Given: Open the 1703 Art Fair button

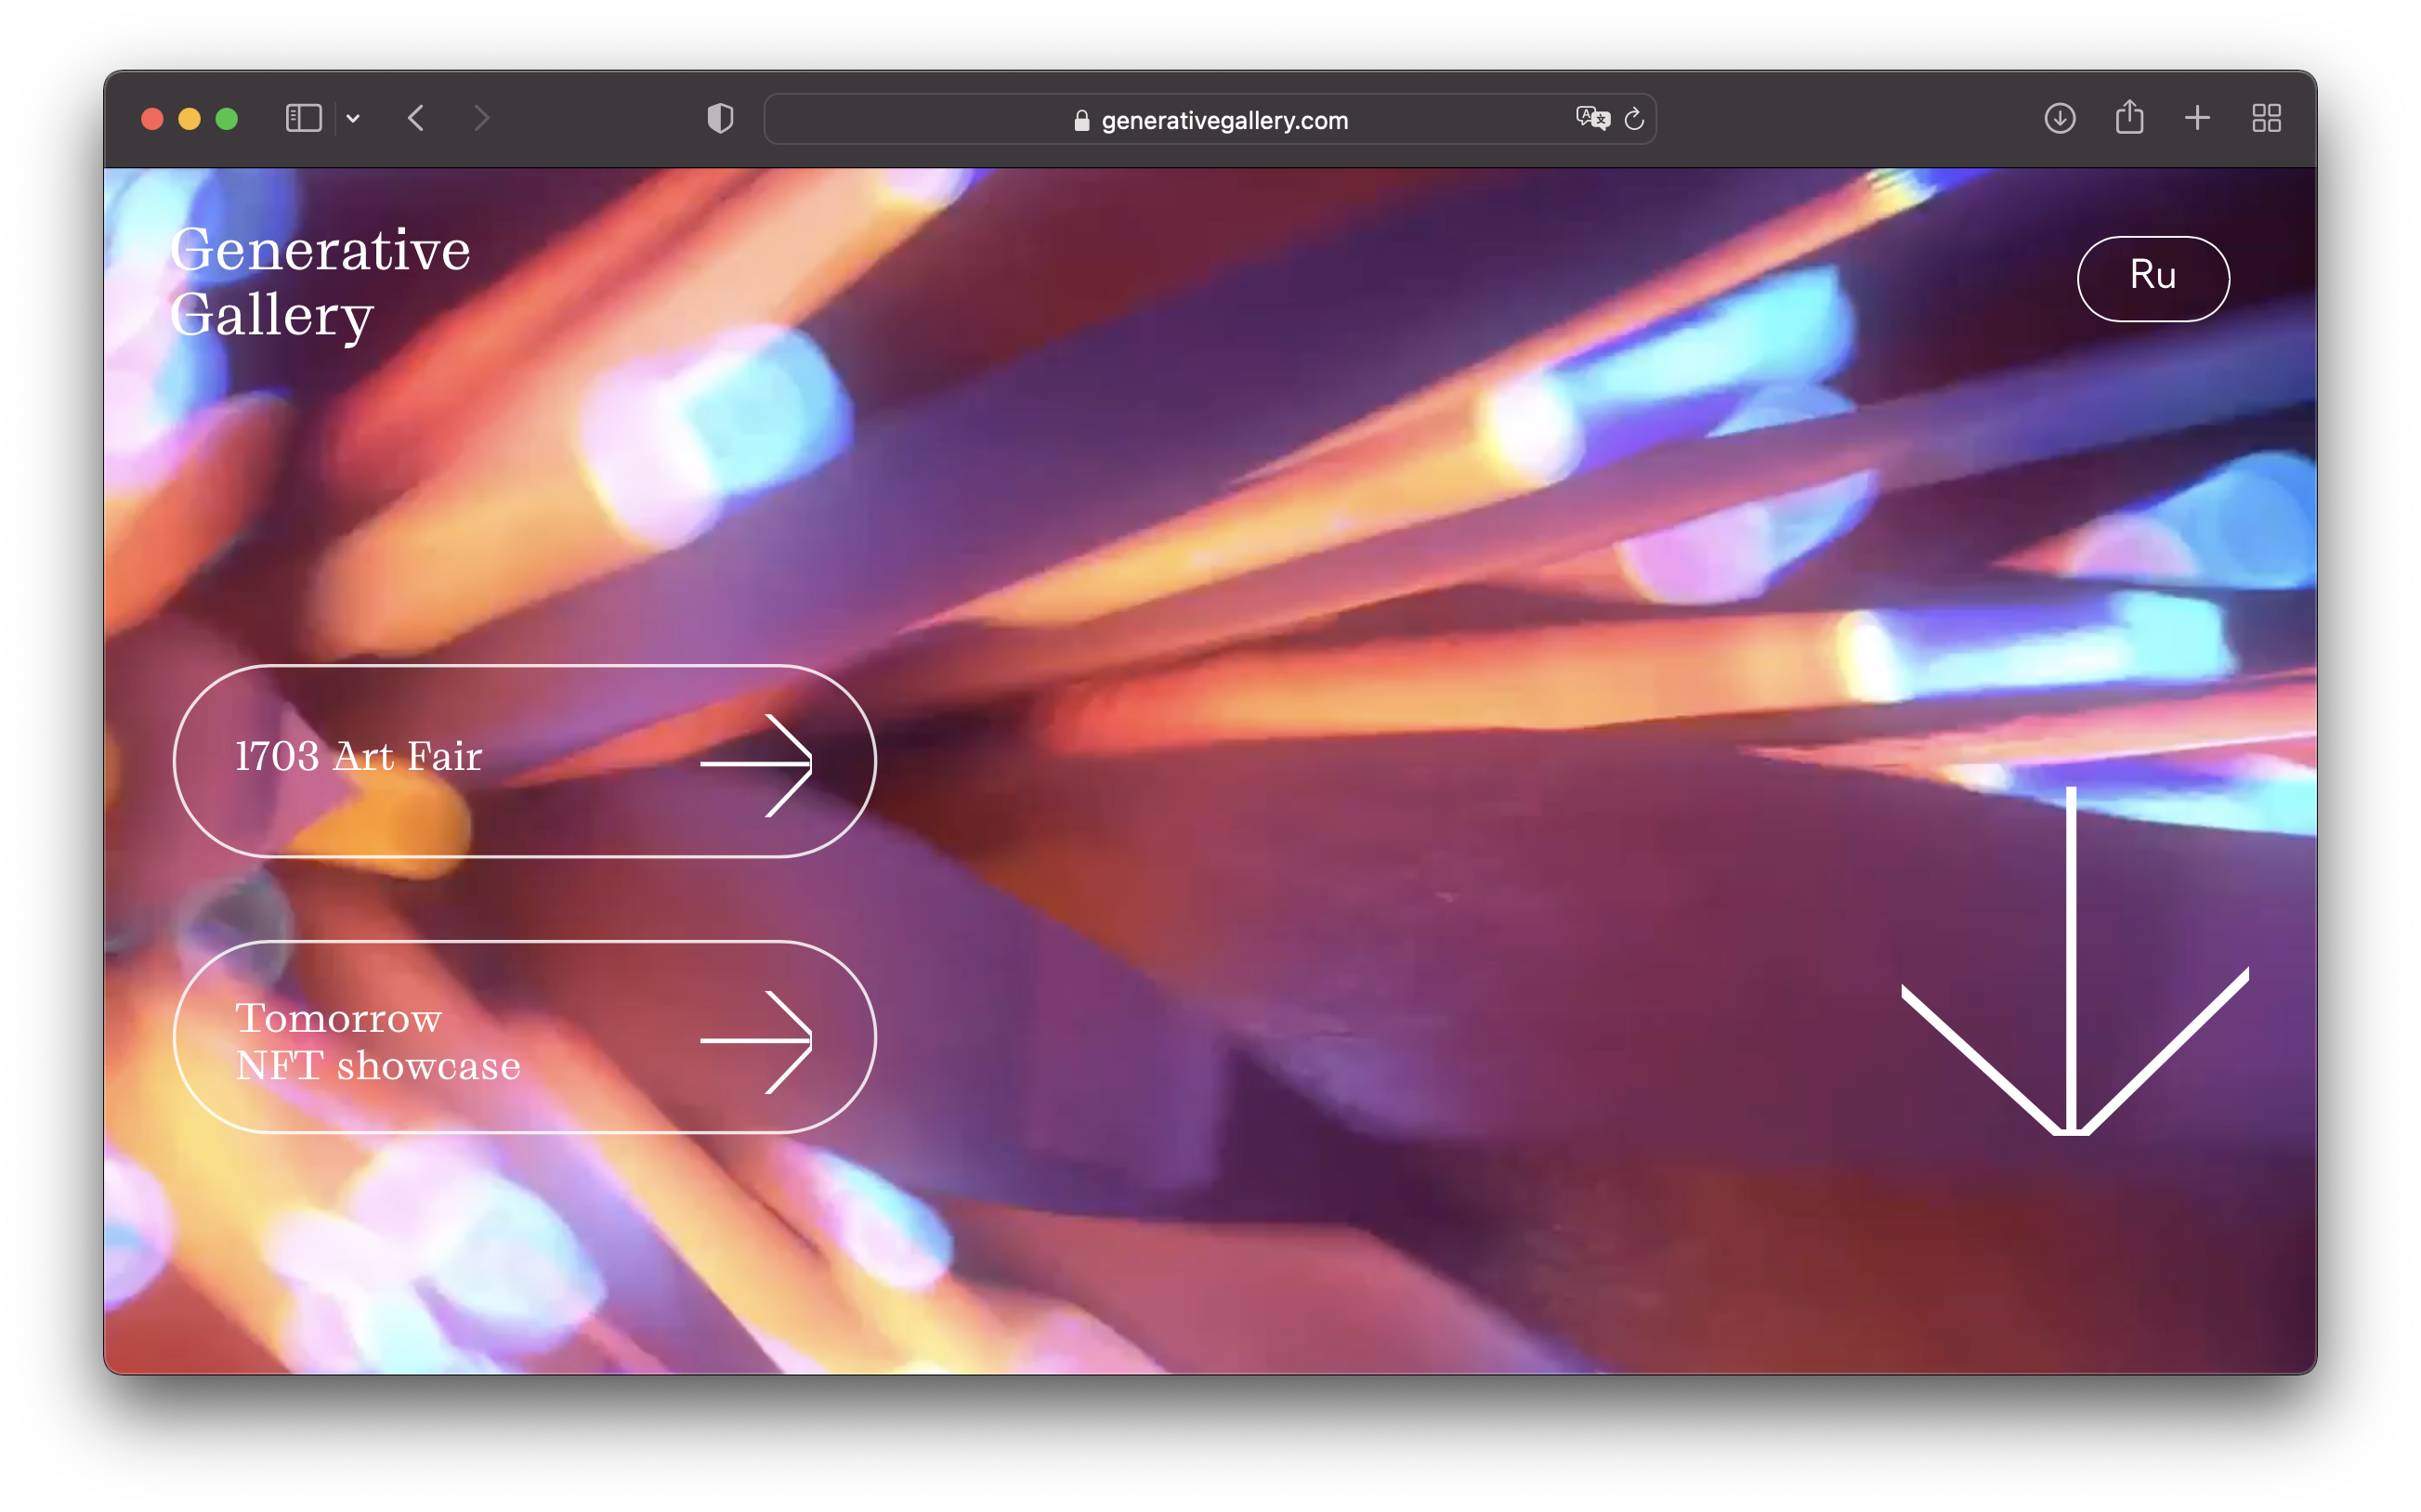Looking at the screenshot, I should (x=525, y=761).
